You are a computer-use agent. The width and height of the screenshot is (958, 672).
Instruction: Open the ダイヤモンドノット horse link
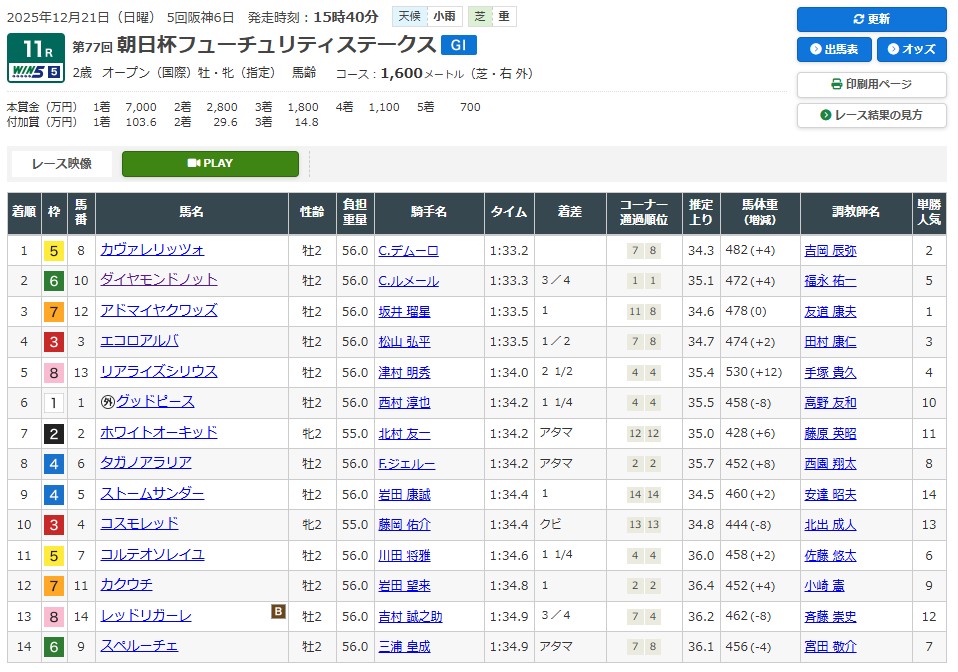point(158,280)
